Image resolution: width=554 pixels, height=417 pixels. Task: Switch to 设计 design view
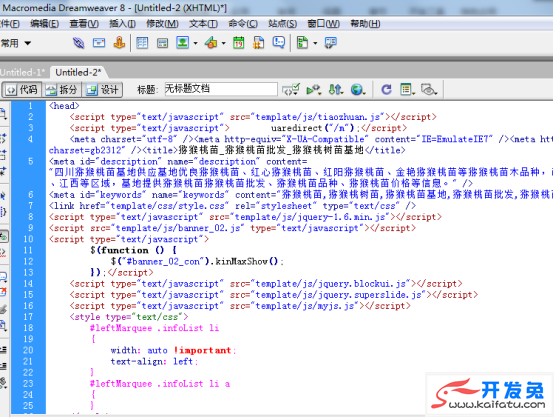[102, 90]
